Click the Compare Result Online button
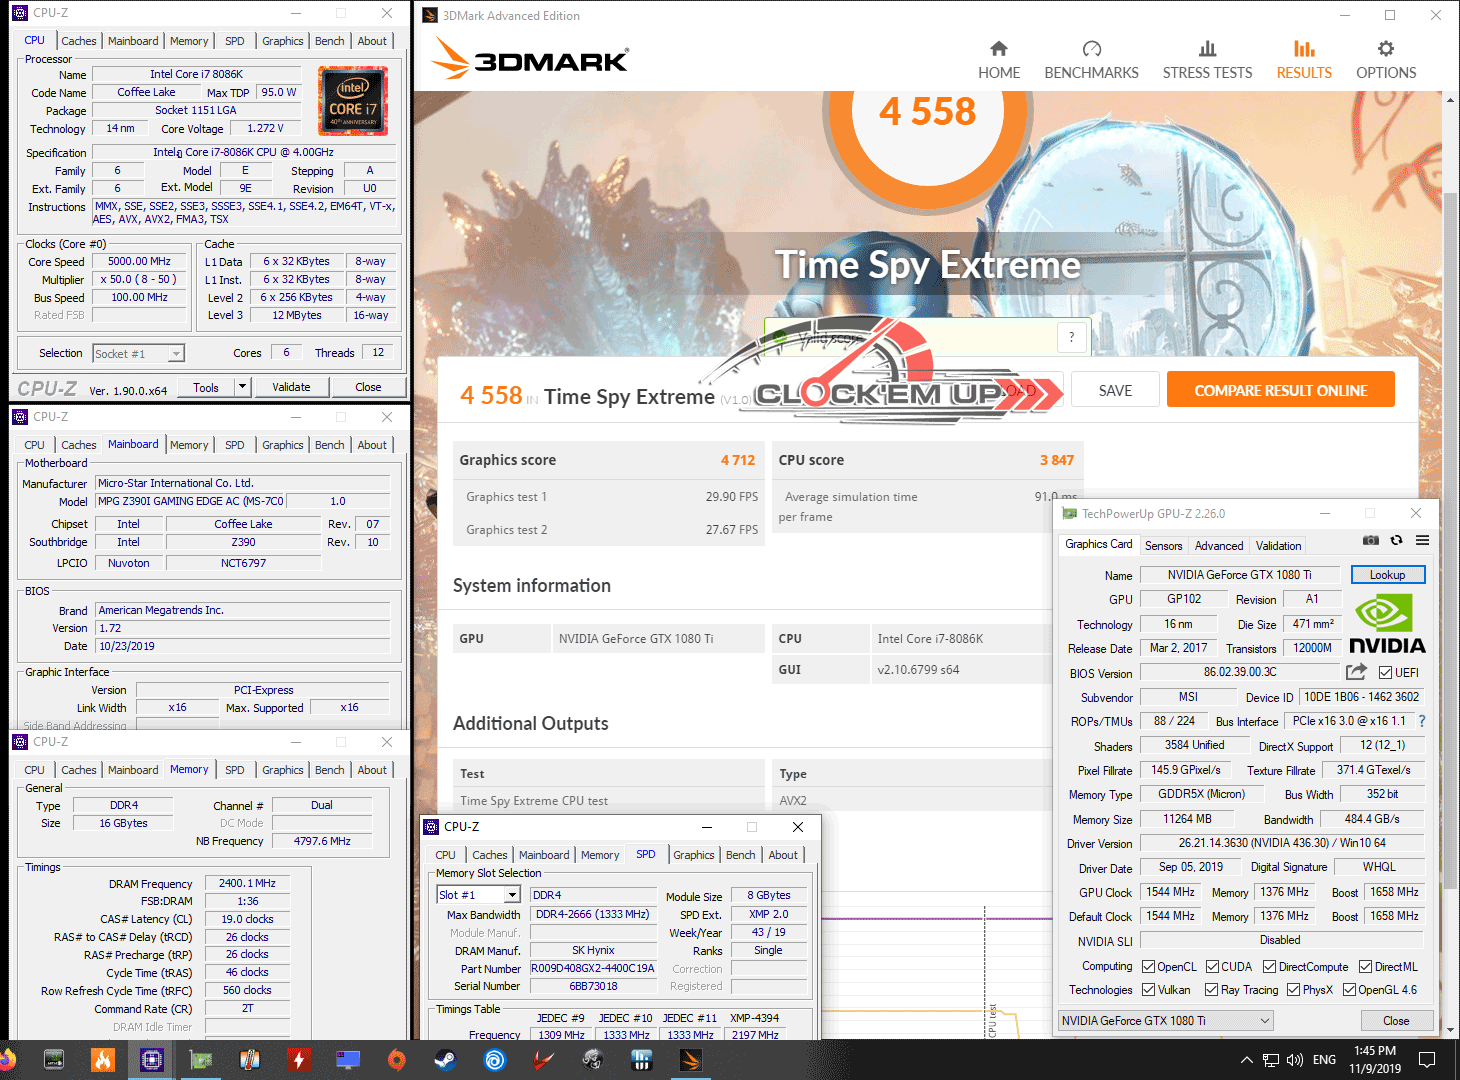This screenshot has width=1460, height=1080. (x=1280, y=390)
